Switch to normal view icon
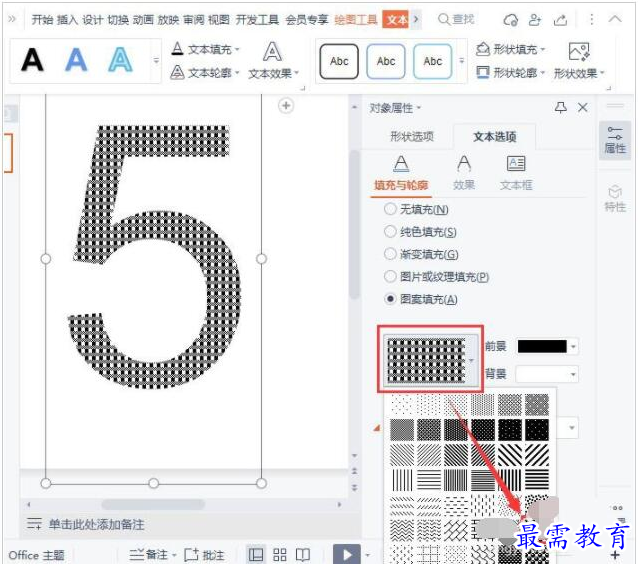 [256, 555]
